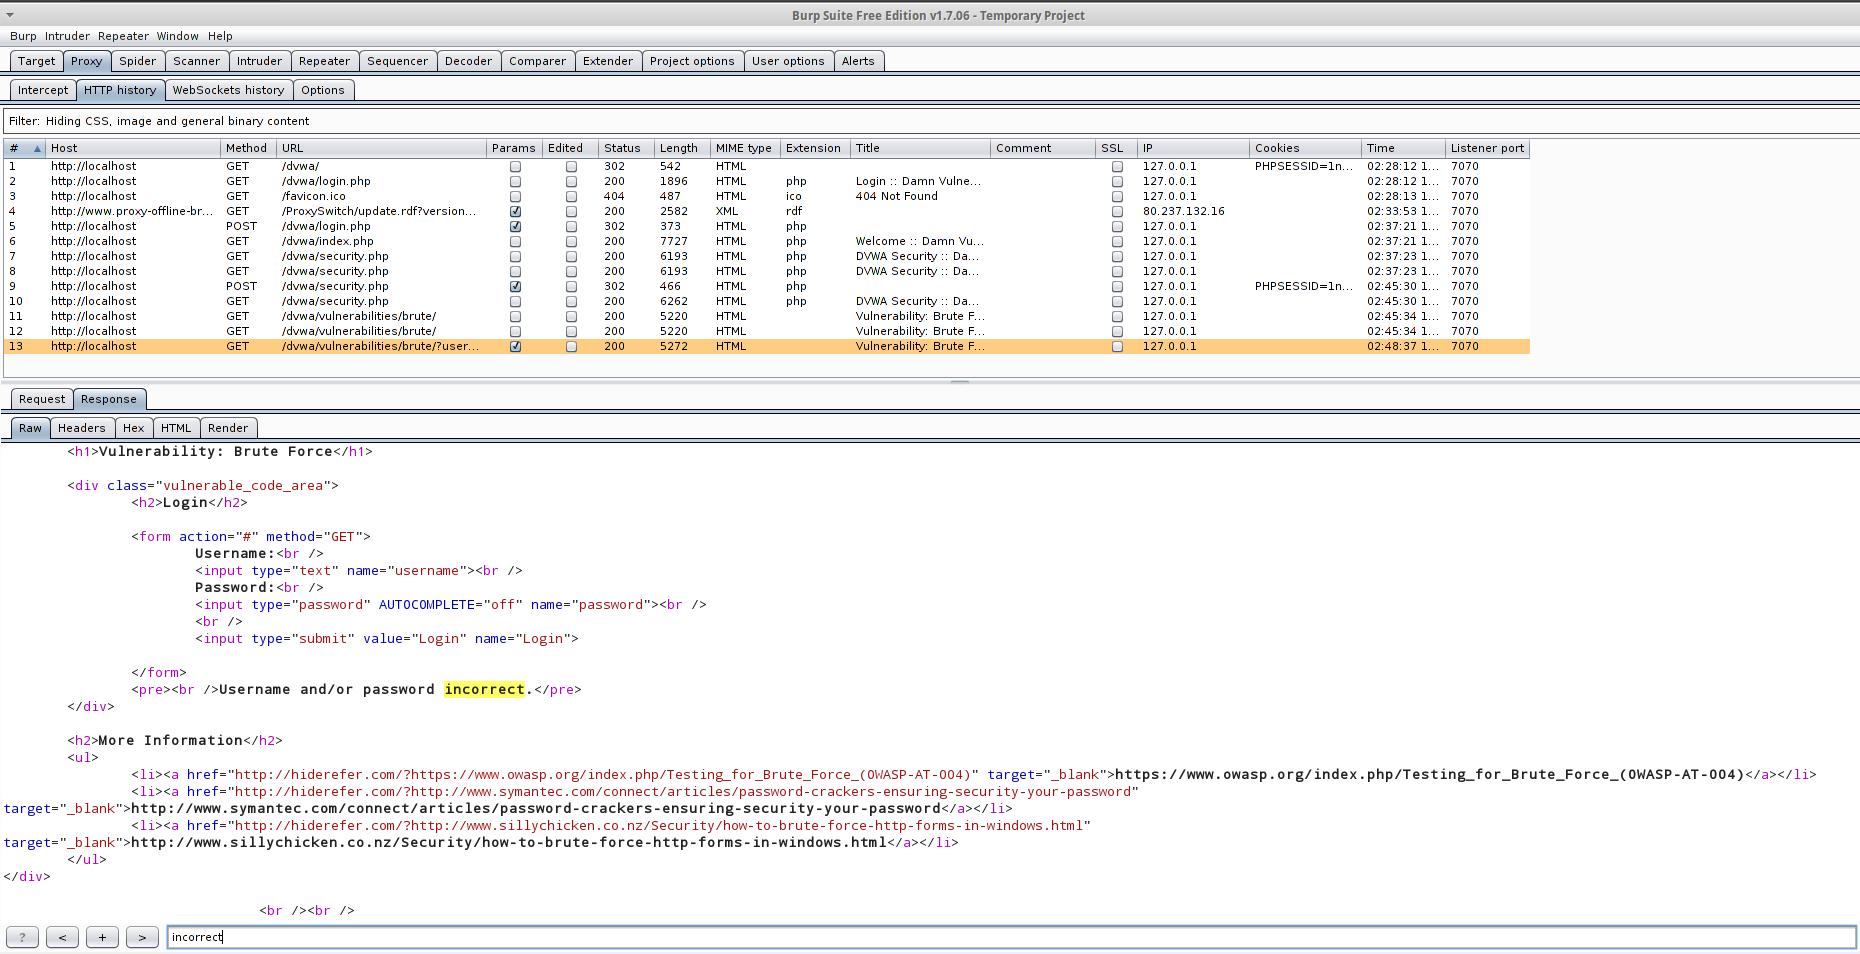
Task: Toggle SSL checkbox for request 1
Action: pyautogui.click(x=1117, y=166)
